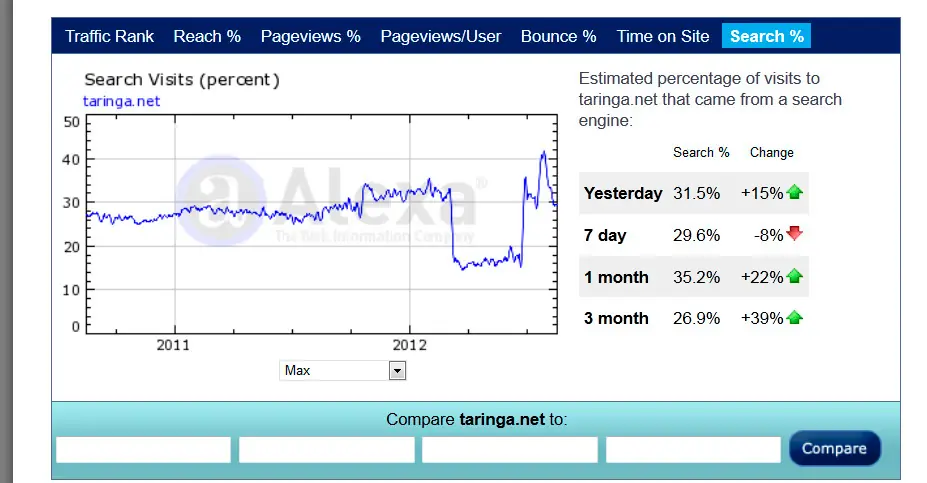Viewport: 927px width, 483px height.
Task: Switch to Reach % tab
Action: [x=207, y=37]
